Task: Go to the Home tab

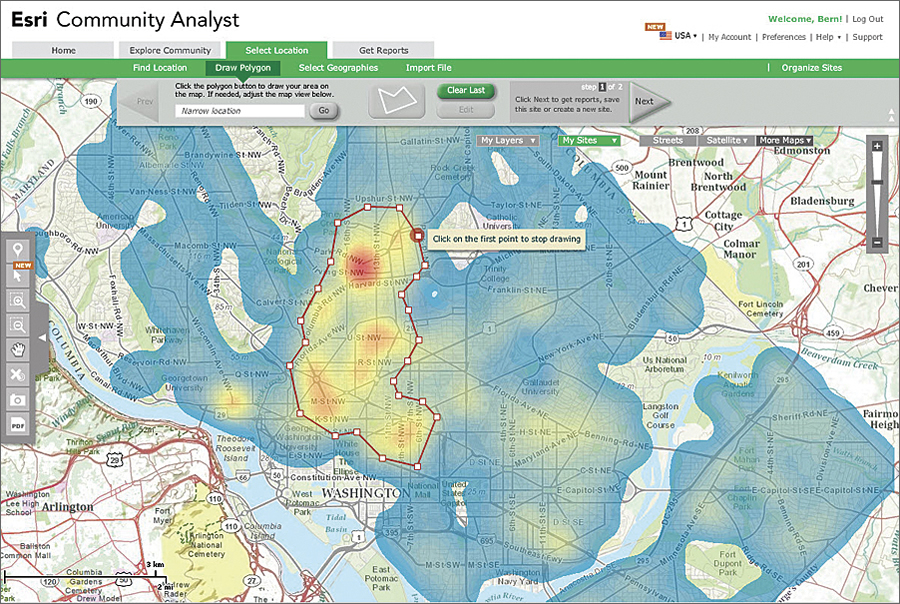Action: 63,50
